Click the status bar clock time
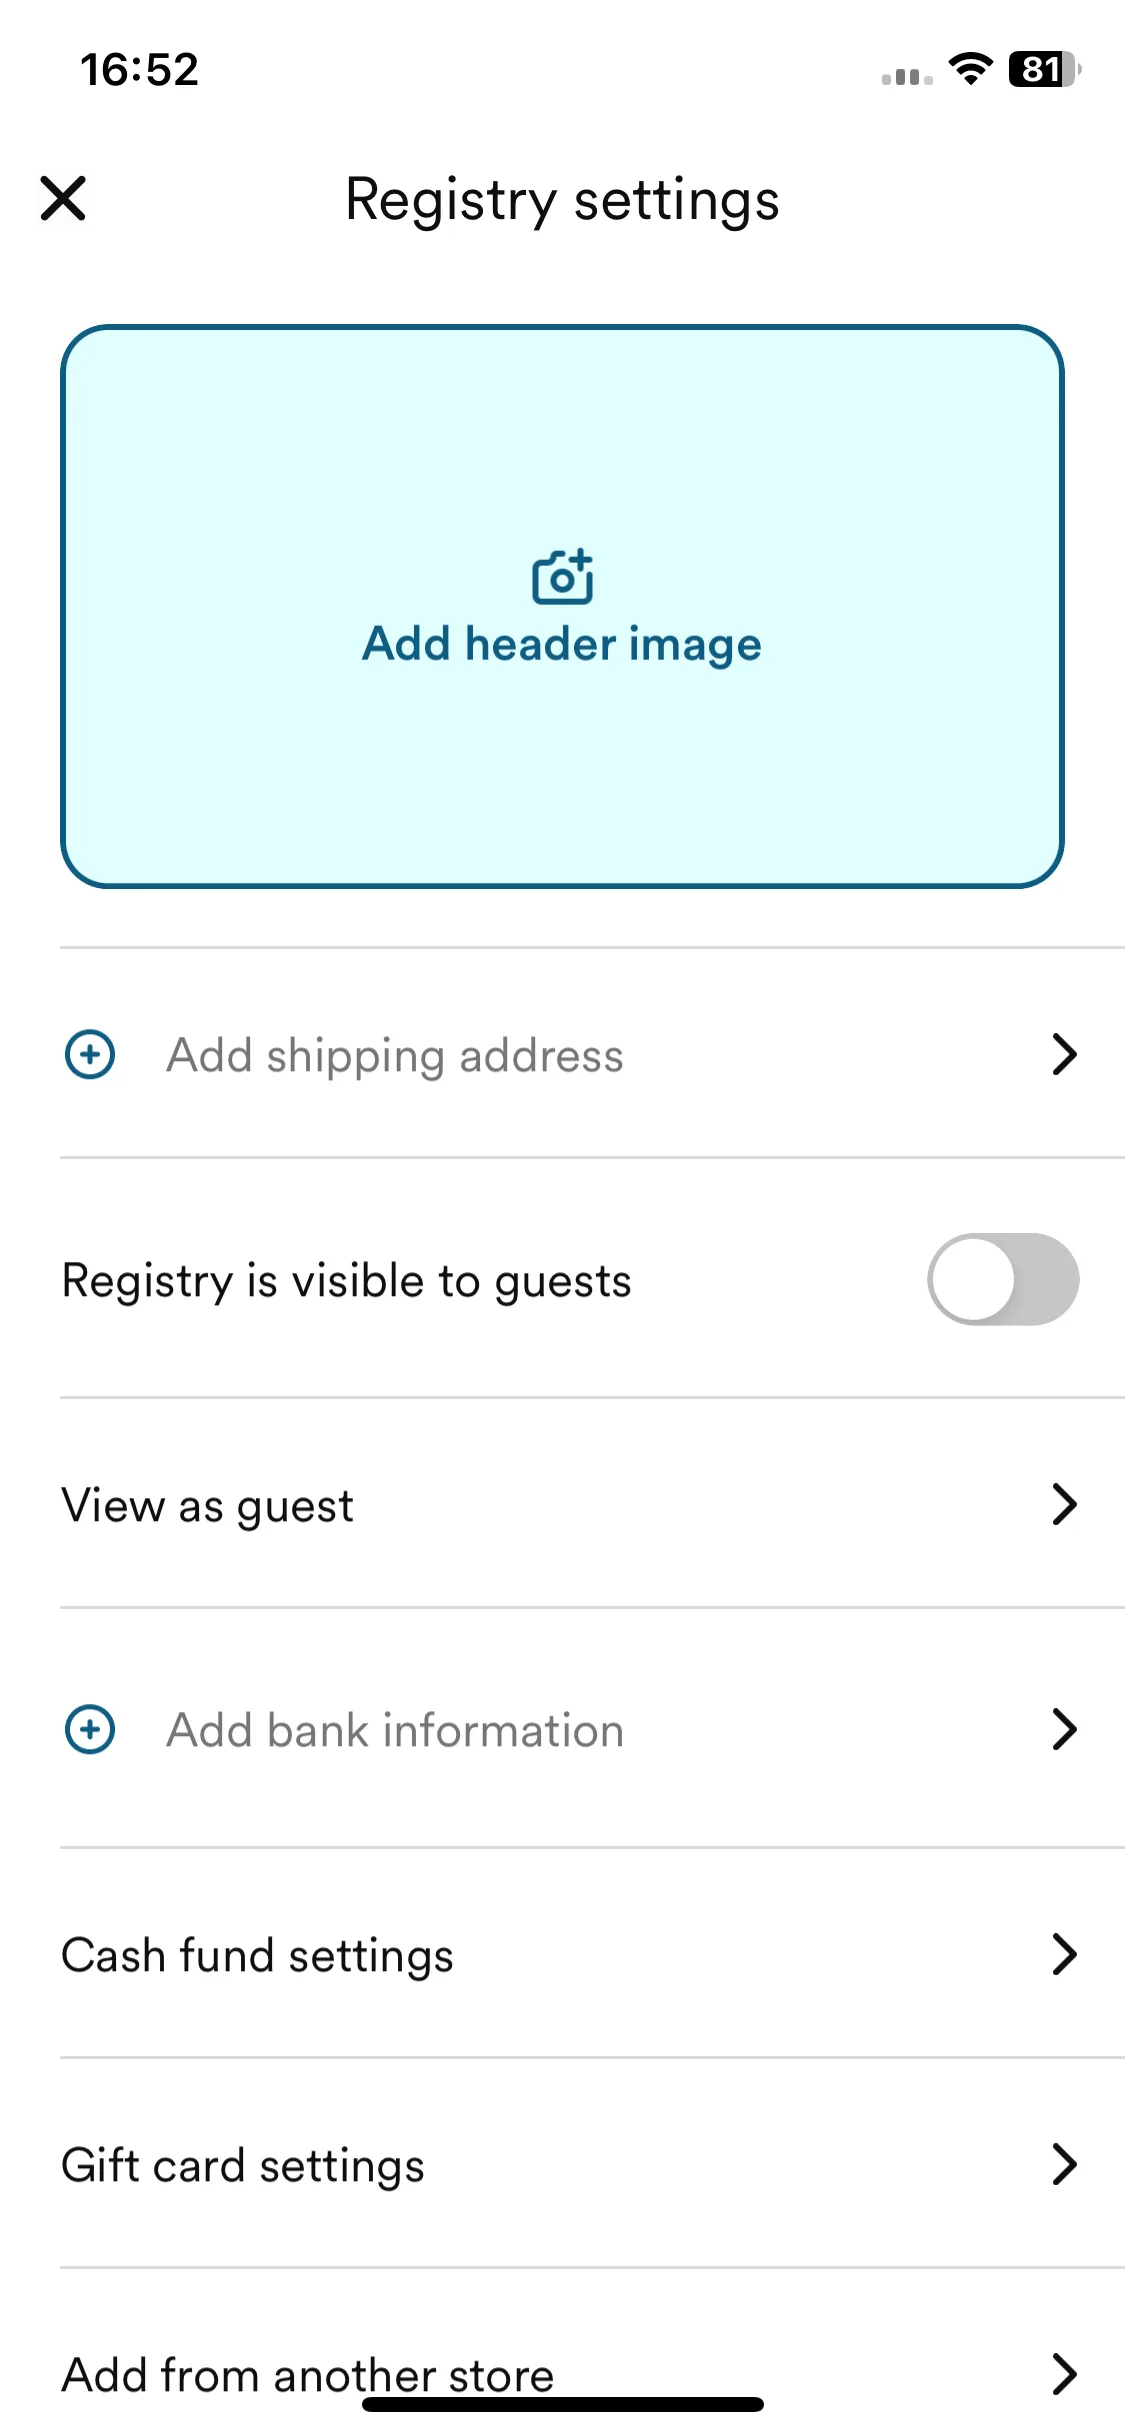 [140, 70]
